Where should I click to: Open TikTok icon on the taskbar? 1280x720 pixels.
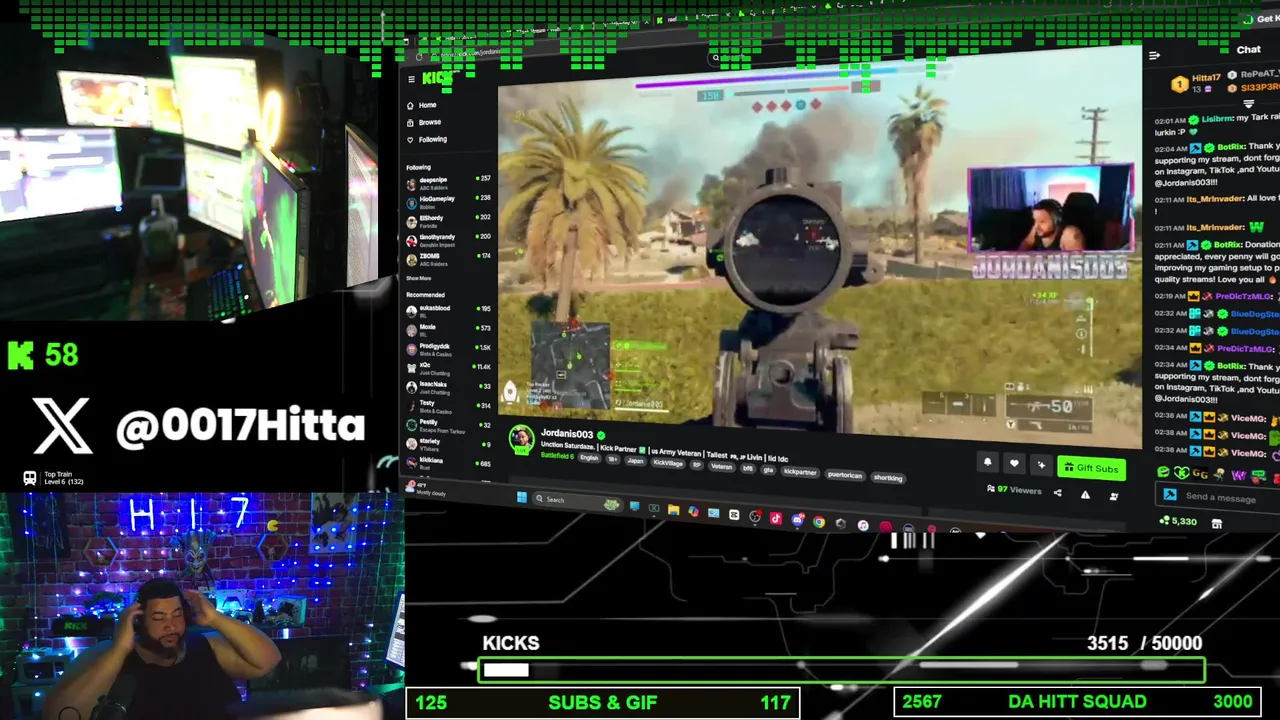tap(775, 517)
